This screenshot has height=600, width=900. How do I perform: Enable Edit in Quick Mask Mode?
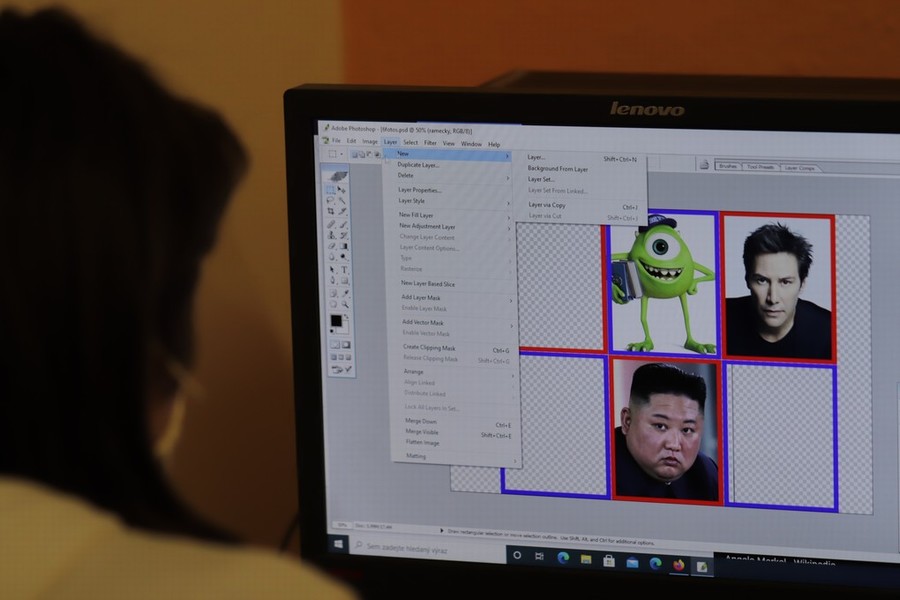coord(346,344)
